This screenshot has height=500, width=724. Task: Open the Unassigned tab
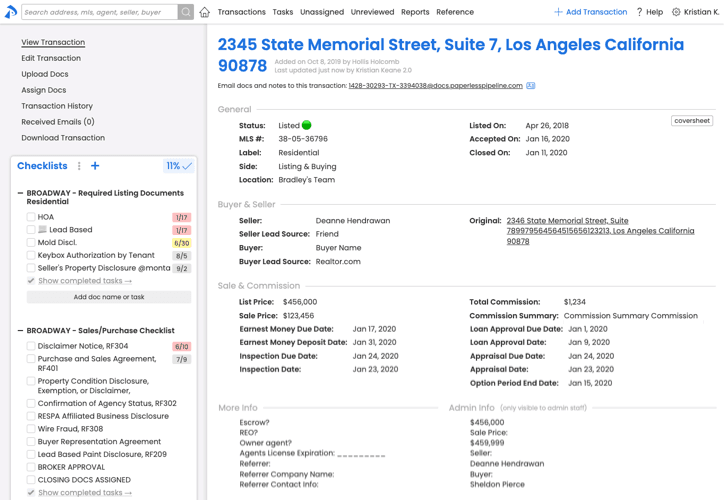pyautogui.click(x=322, y=12)
